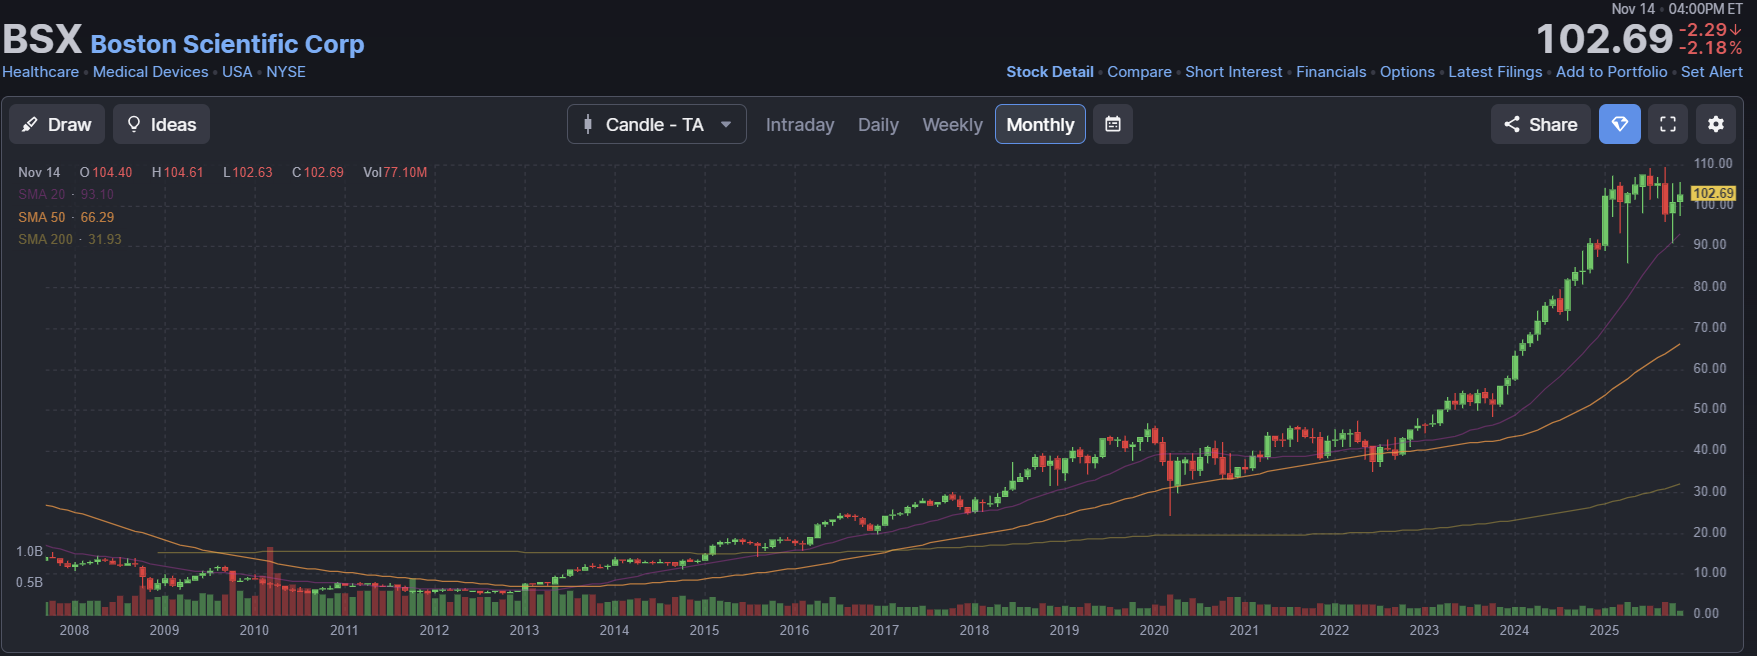Click the 102.69 price tag on axis

tap(1714, 193)
